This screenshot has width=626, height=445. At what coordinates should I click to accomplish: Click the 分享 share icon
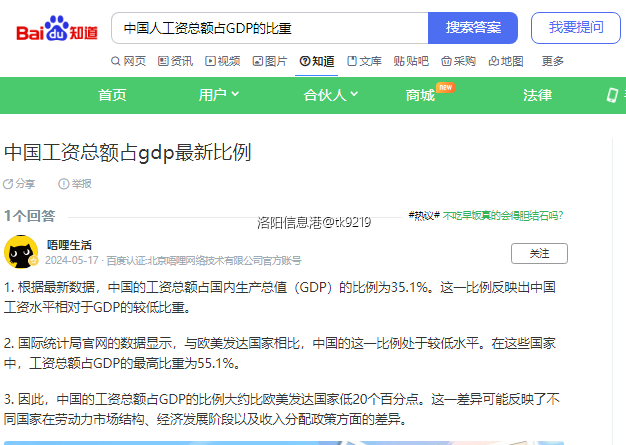8,184
